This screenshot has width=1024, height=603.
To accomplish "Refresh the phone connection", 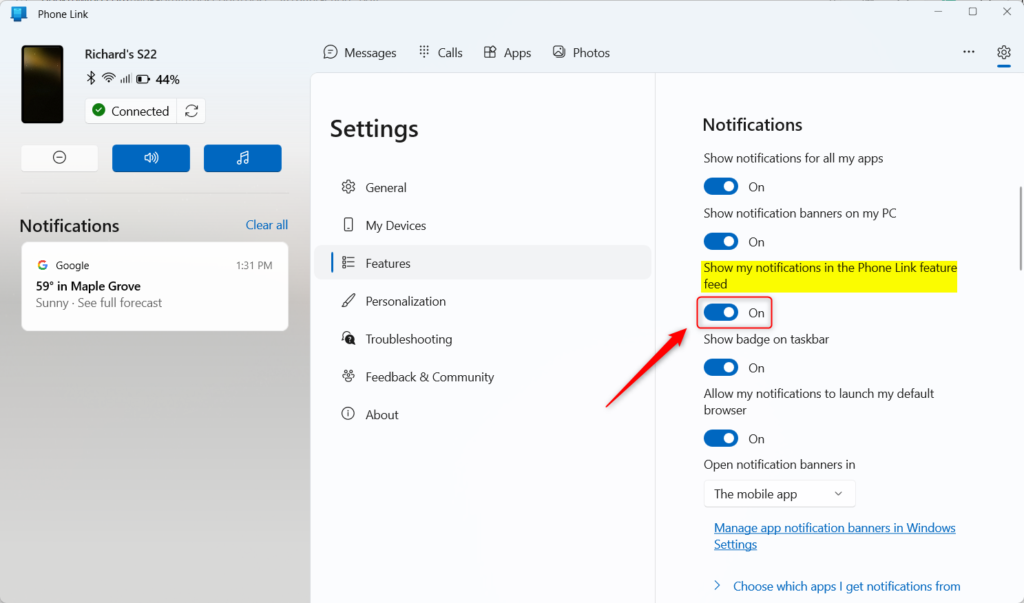I will click(x=191, y=111).
